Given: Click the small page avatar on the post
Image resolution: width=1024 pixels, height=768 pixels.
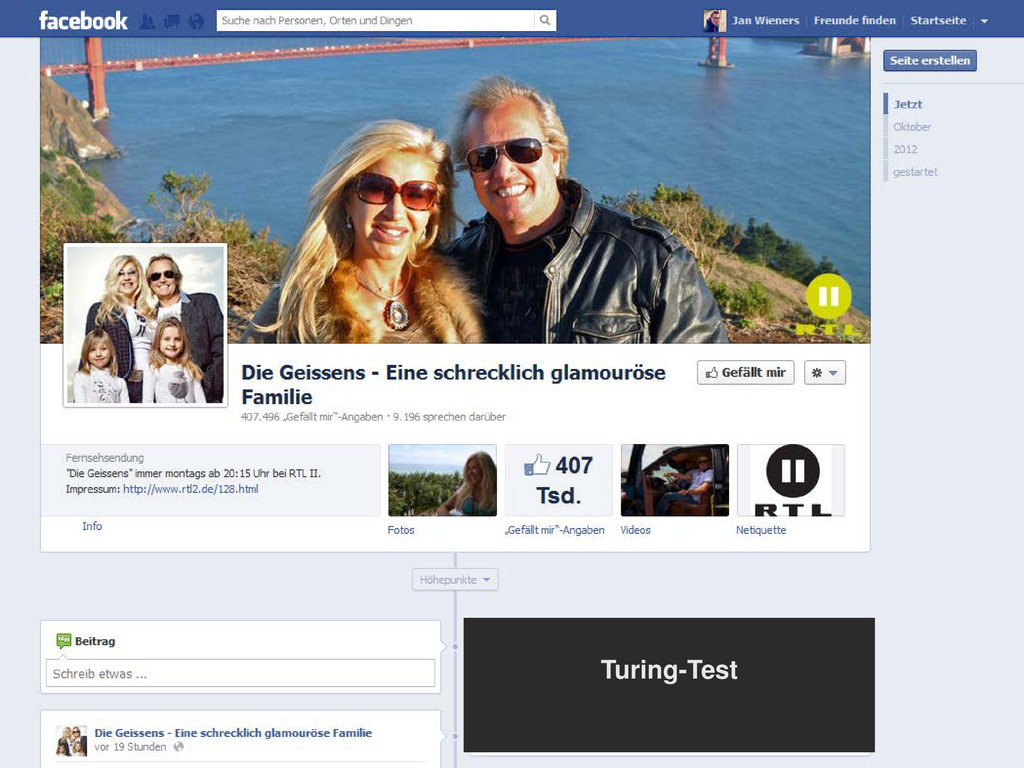Looking at the screenshot, I should tap(71, 741).
